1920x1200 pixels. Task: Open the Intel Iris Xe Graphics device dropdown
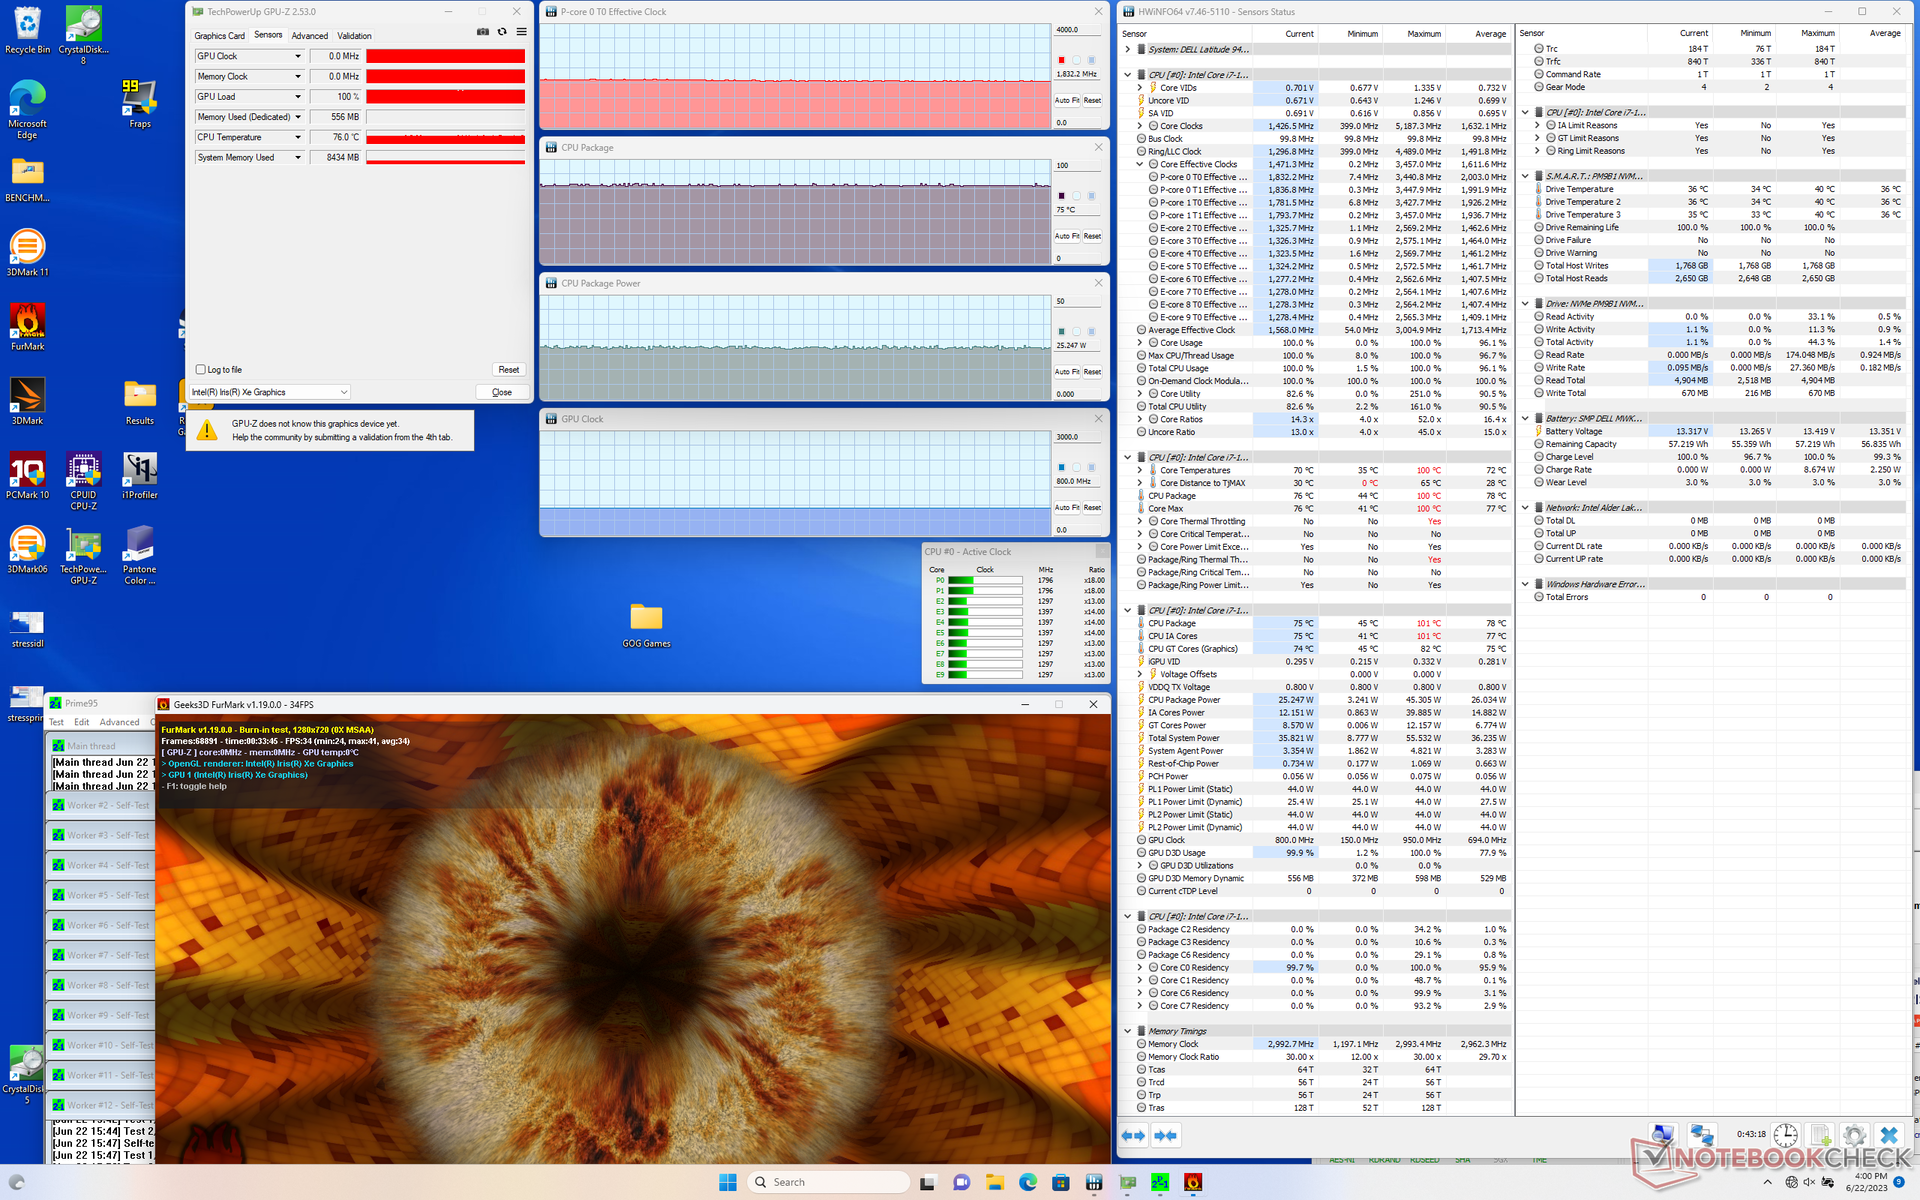click(x=343, y=392)
